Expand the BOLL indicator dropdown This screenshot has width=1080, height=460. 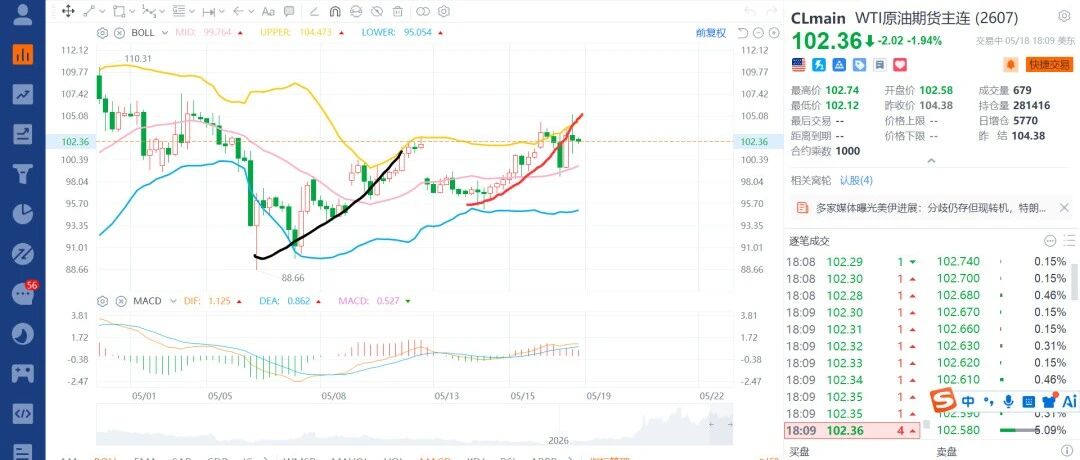click(164, 32)
